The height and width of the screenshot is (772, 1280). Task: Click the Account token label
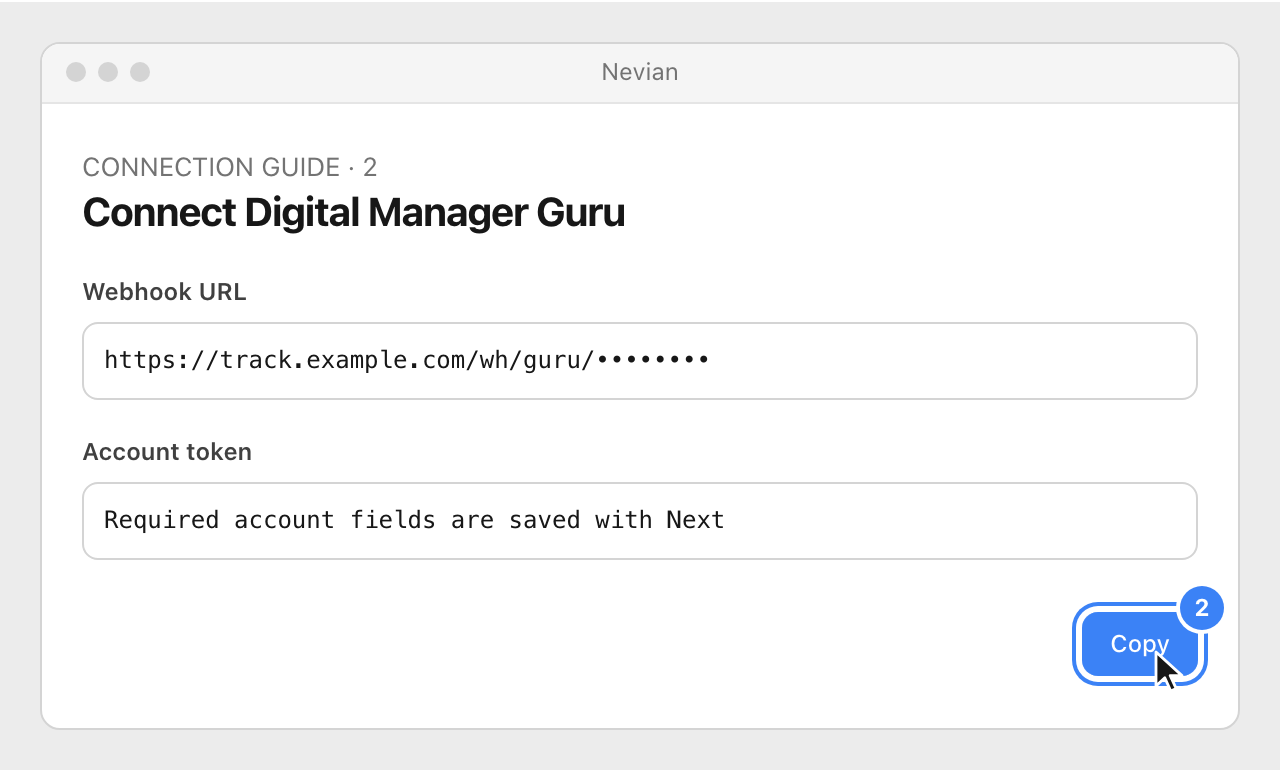point(167,452)
